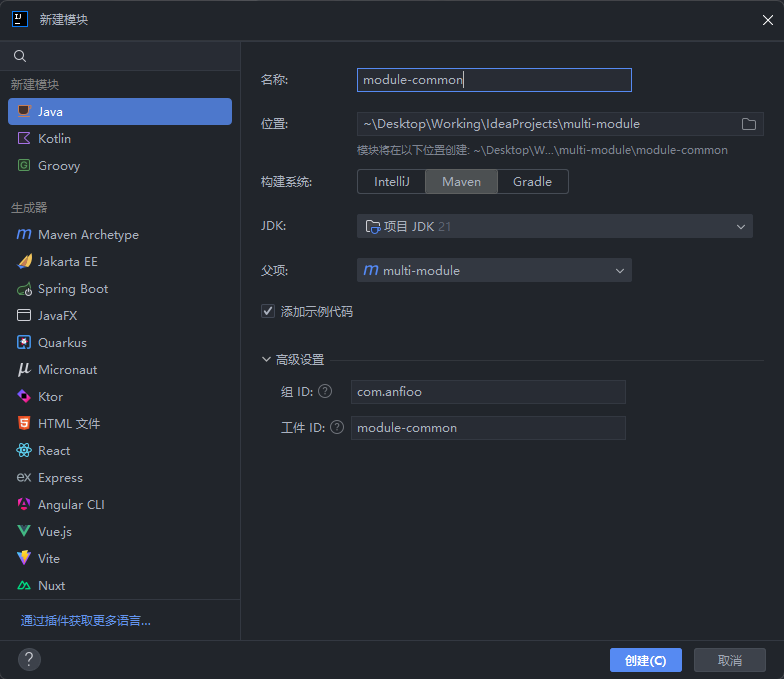
Task: Click the search magnifier icon
Action: [20, 56]
